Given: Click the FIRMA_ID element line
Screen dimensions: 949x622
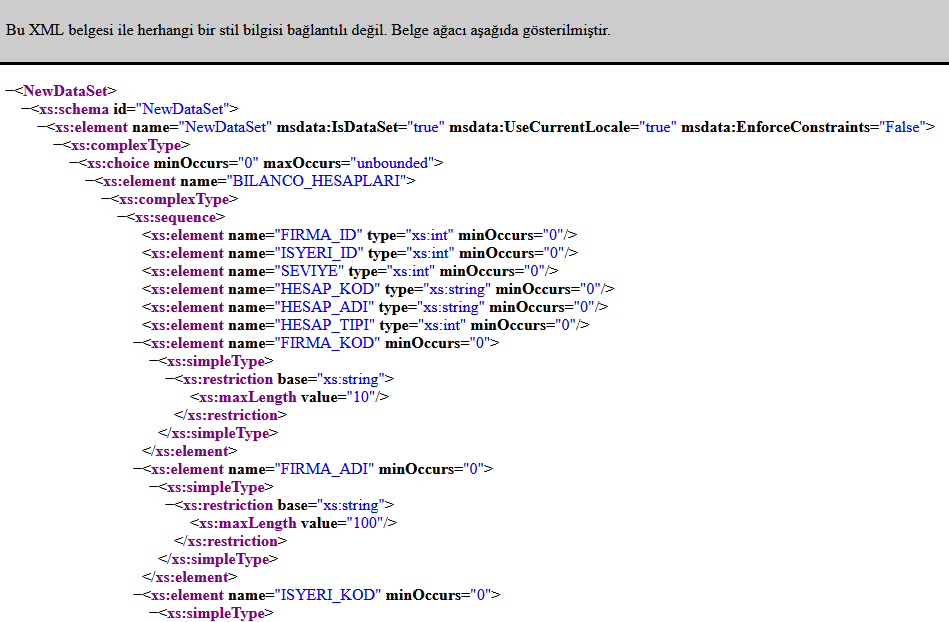Looking at the screenshot, I should coord(360,235).
